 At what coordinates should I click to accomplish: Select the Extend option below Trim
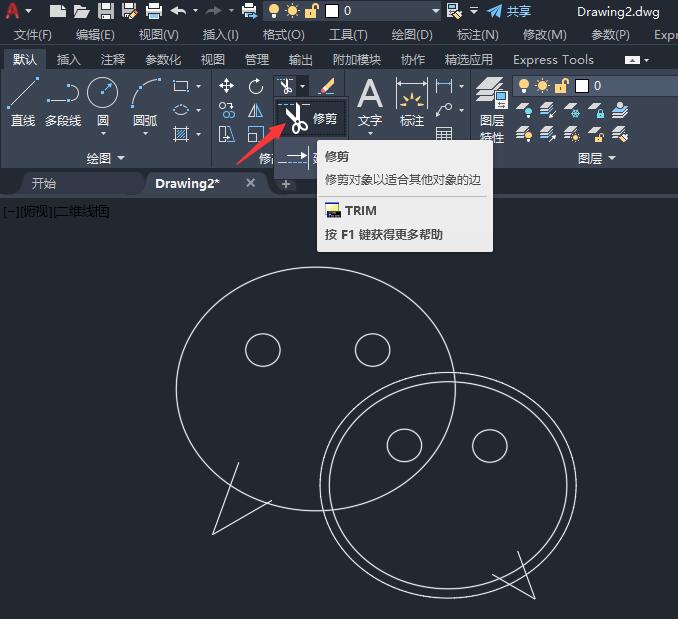point(296,156)
